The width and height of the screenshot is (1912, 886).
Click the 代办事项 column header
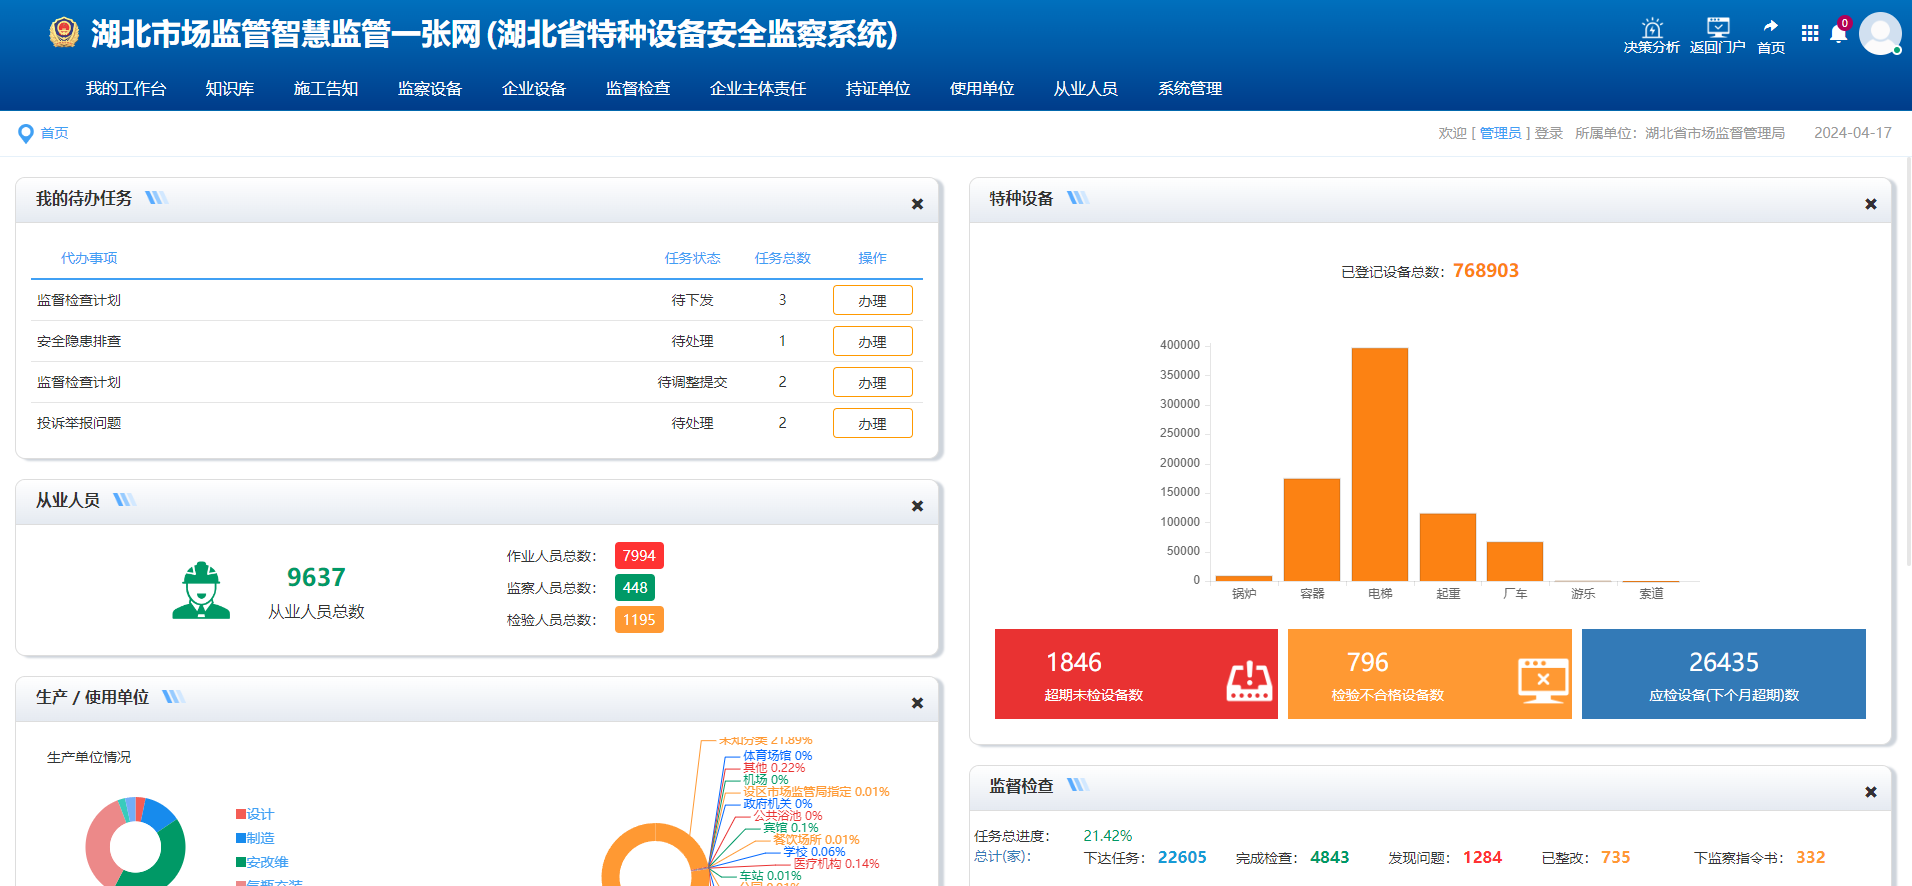tap(89, 258)
